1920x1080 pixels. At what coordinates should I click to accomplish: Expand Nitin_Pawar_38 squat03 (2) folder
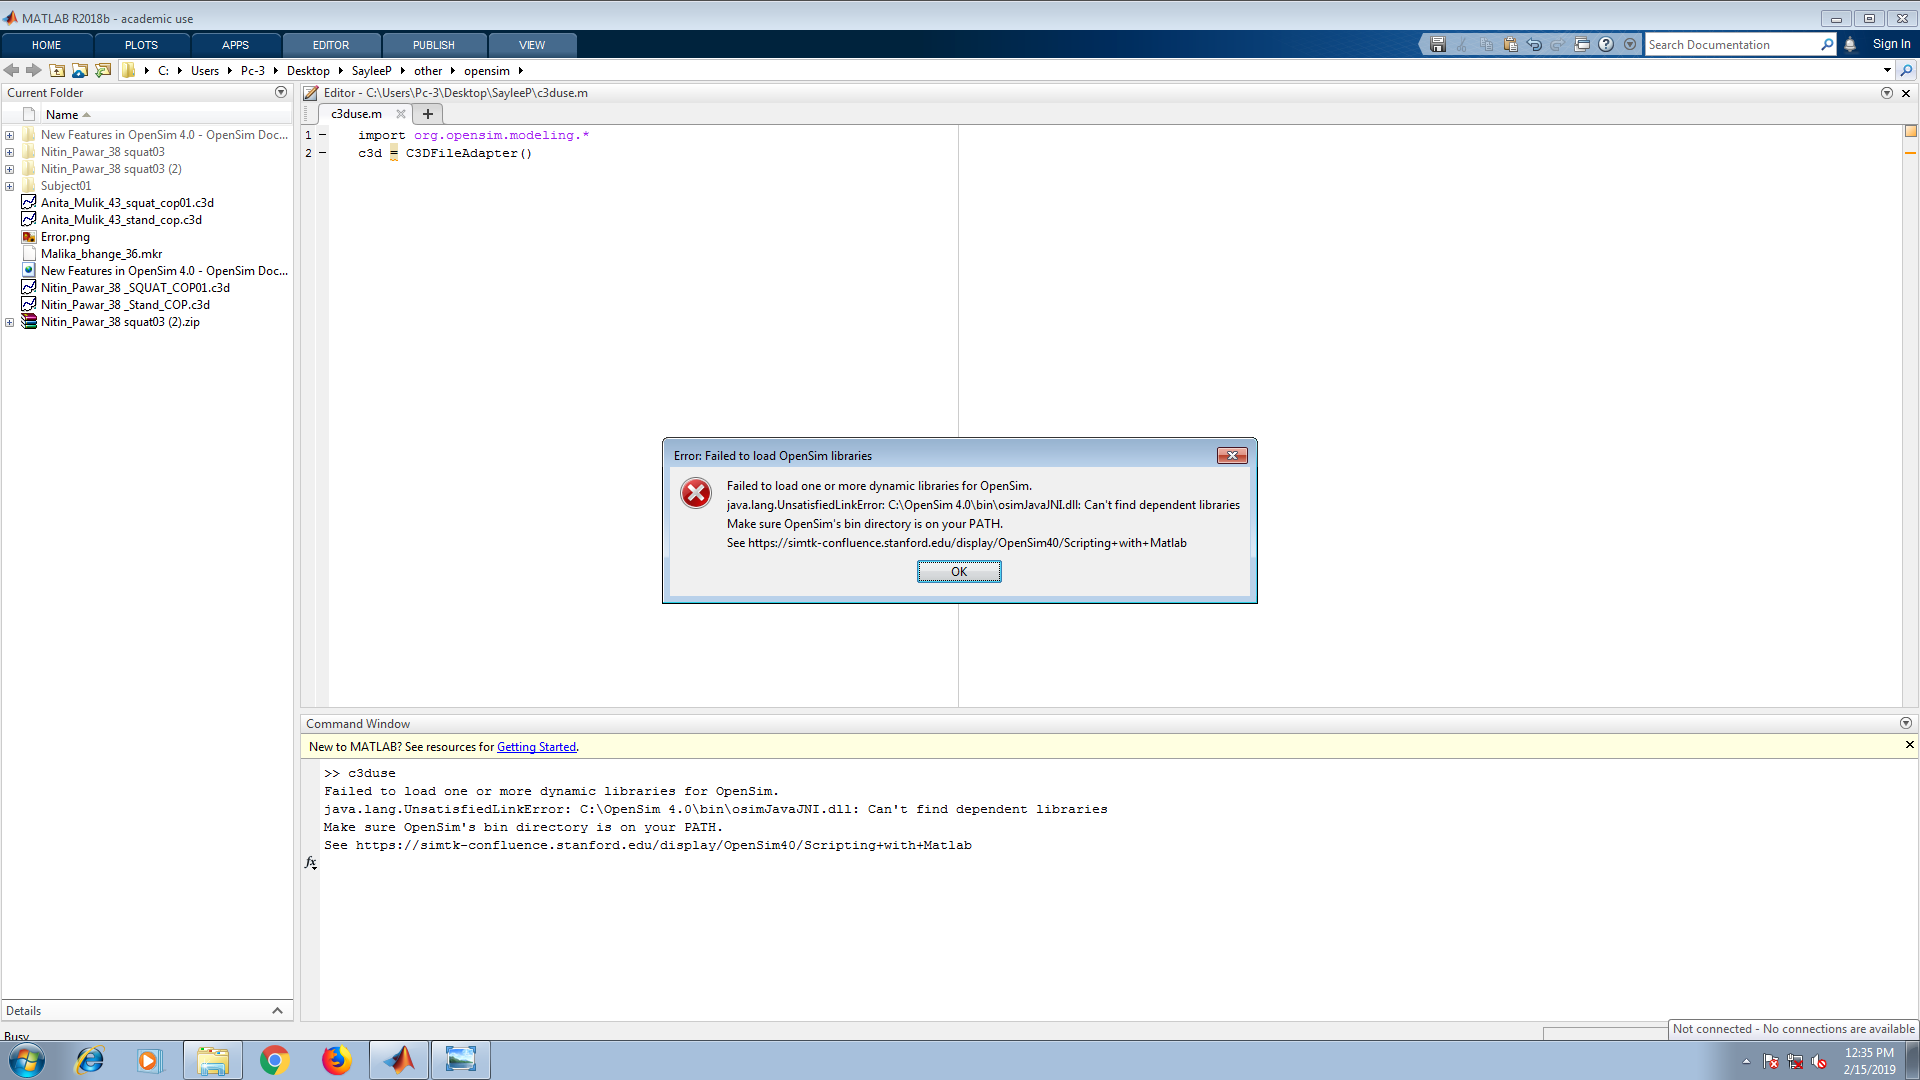pos(10,169)
